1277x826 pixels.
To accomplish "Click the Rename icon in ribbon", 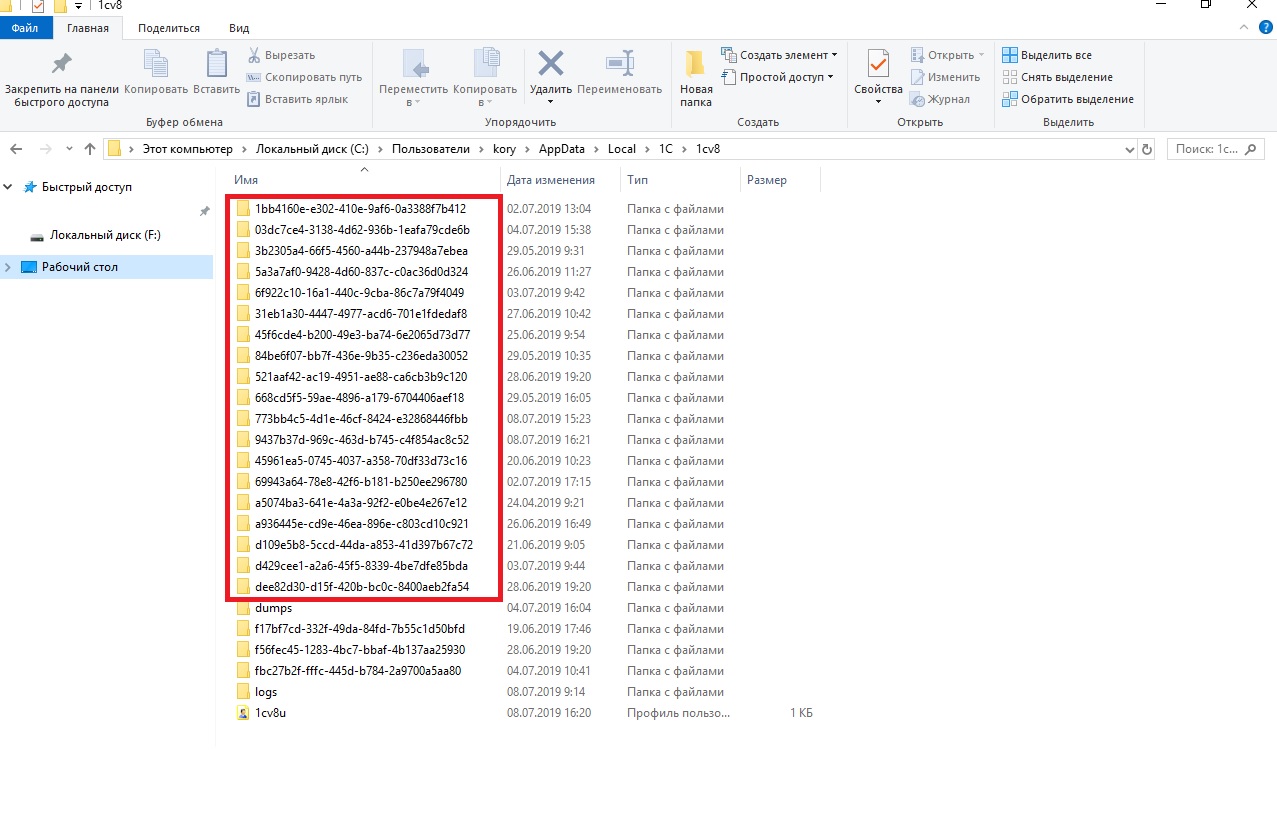I will pos(619,65).
